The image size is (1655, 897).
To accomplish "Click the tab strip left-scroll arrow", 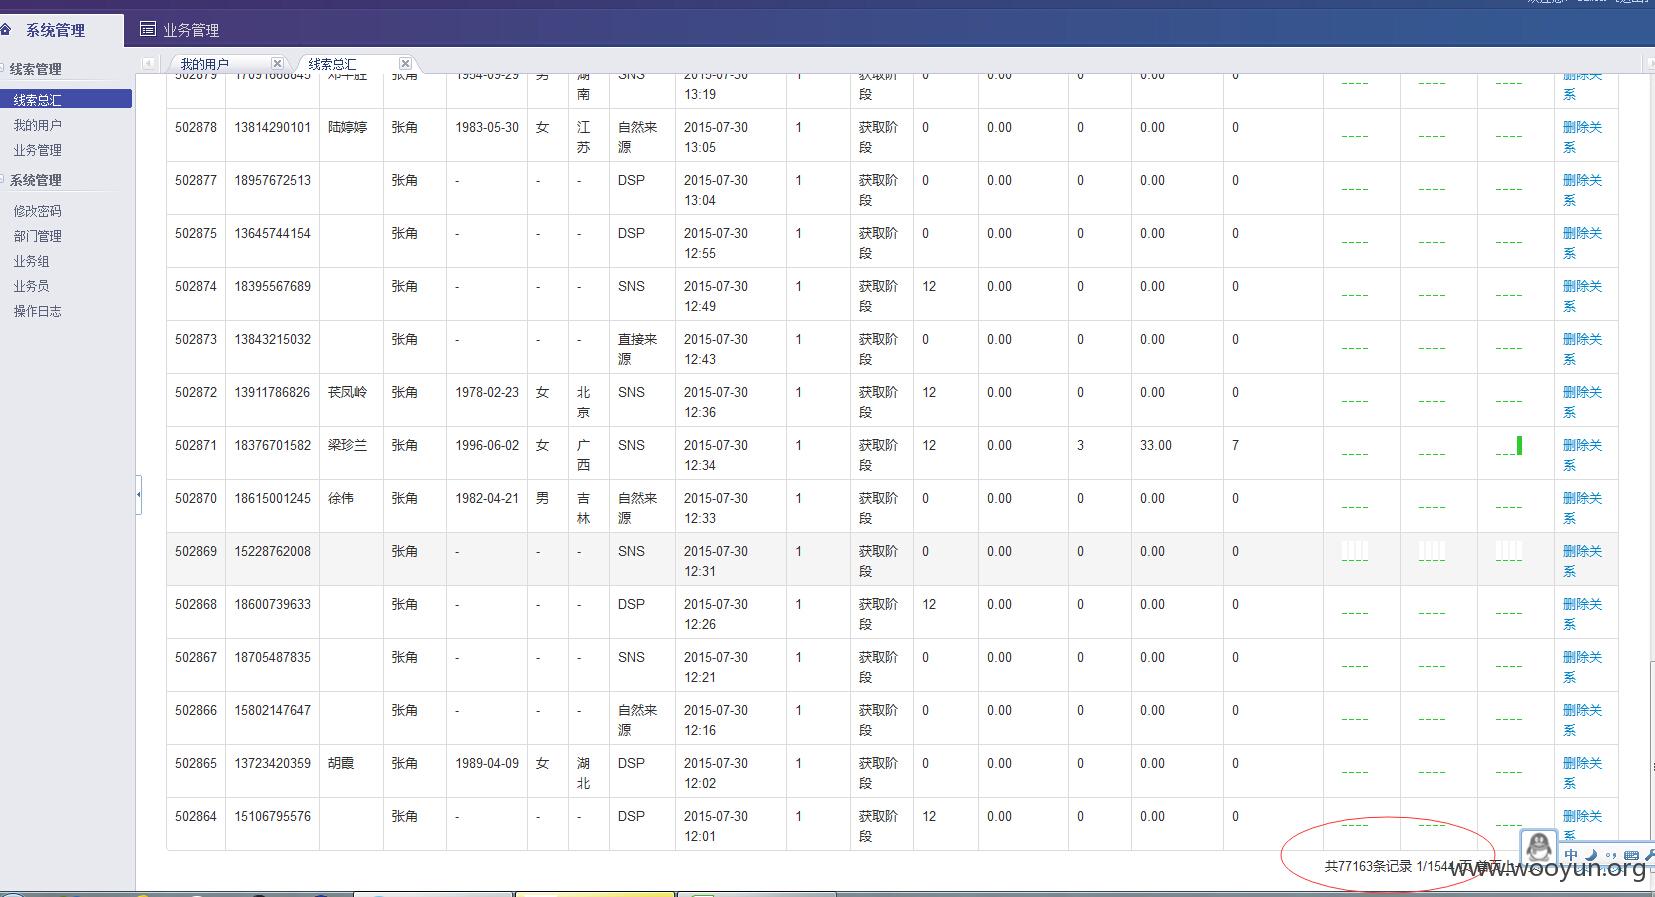I will 149,63.
